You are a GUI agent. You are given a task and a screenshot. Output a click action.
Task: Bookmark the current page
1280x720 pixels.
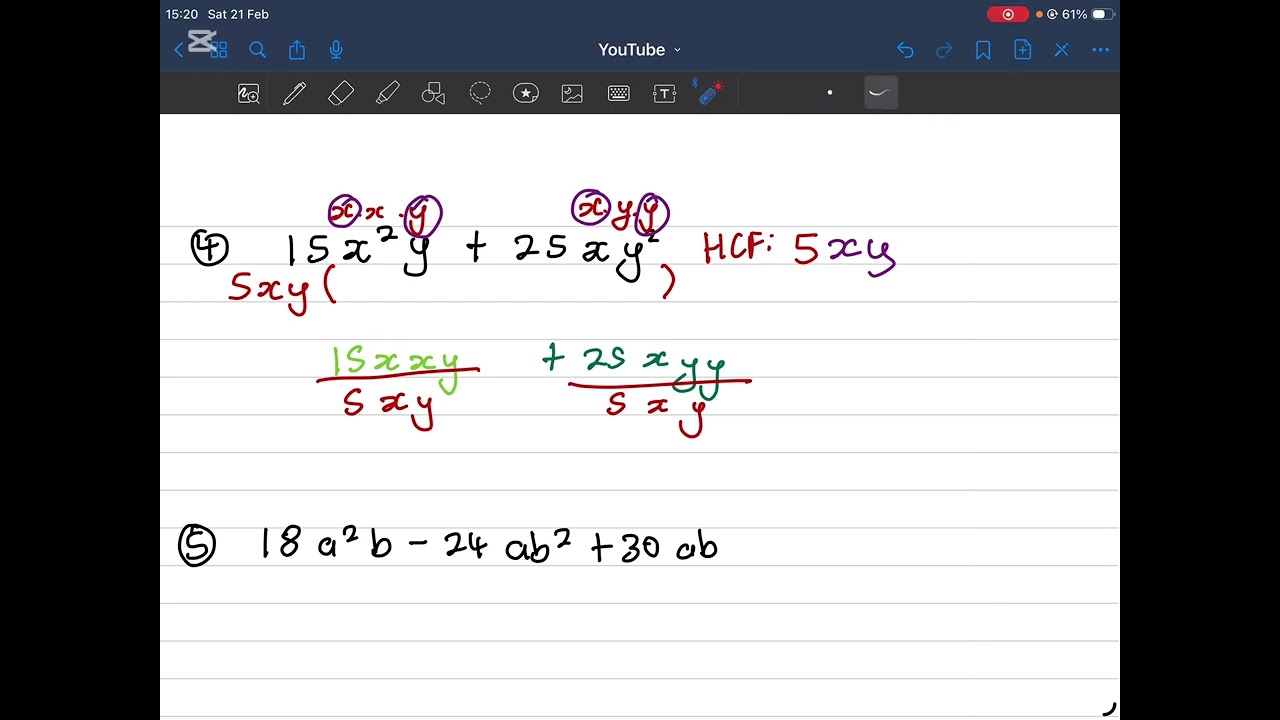click(x=983, y=50)
